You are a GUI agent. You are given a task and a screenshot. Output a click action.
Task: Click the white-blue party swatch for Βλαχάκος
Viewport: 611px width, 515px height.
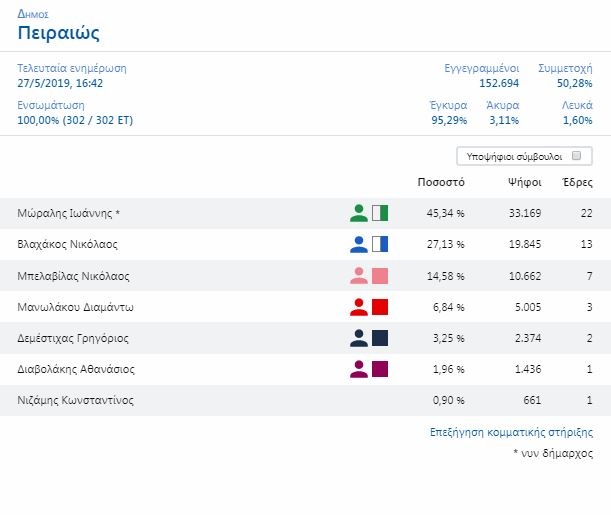(380, 244)
